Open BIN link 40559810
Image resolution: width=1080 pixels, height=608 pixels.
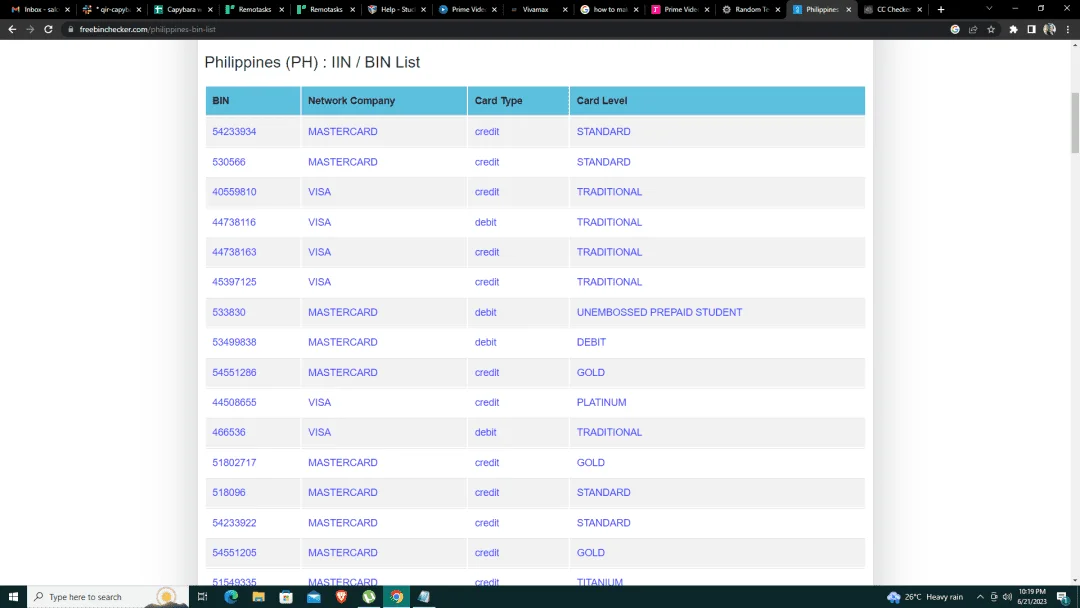(x=234, y=191)
